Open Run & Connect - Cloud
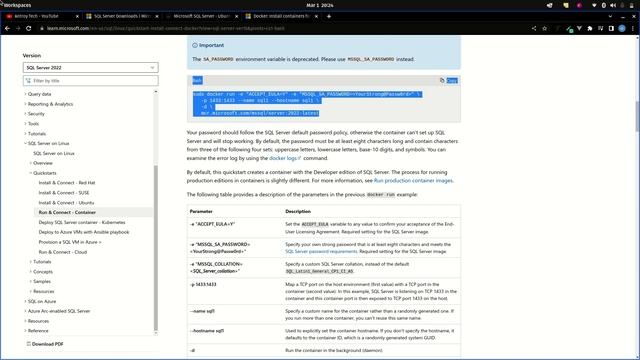The width and height of the screenshot is (640, 360). pos(63,252)
